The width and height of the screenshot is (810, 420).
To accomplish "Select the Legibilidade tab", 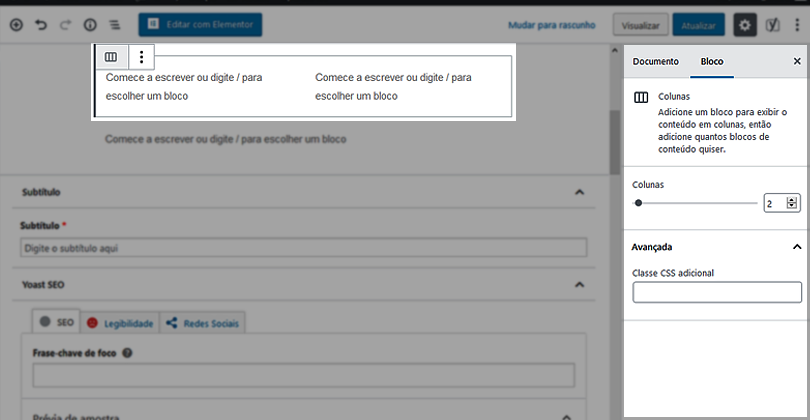I will click(120, 323).
